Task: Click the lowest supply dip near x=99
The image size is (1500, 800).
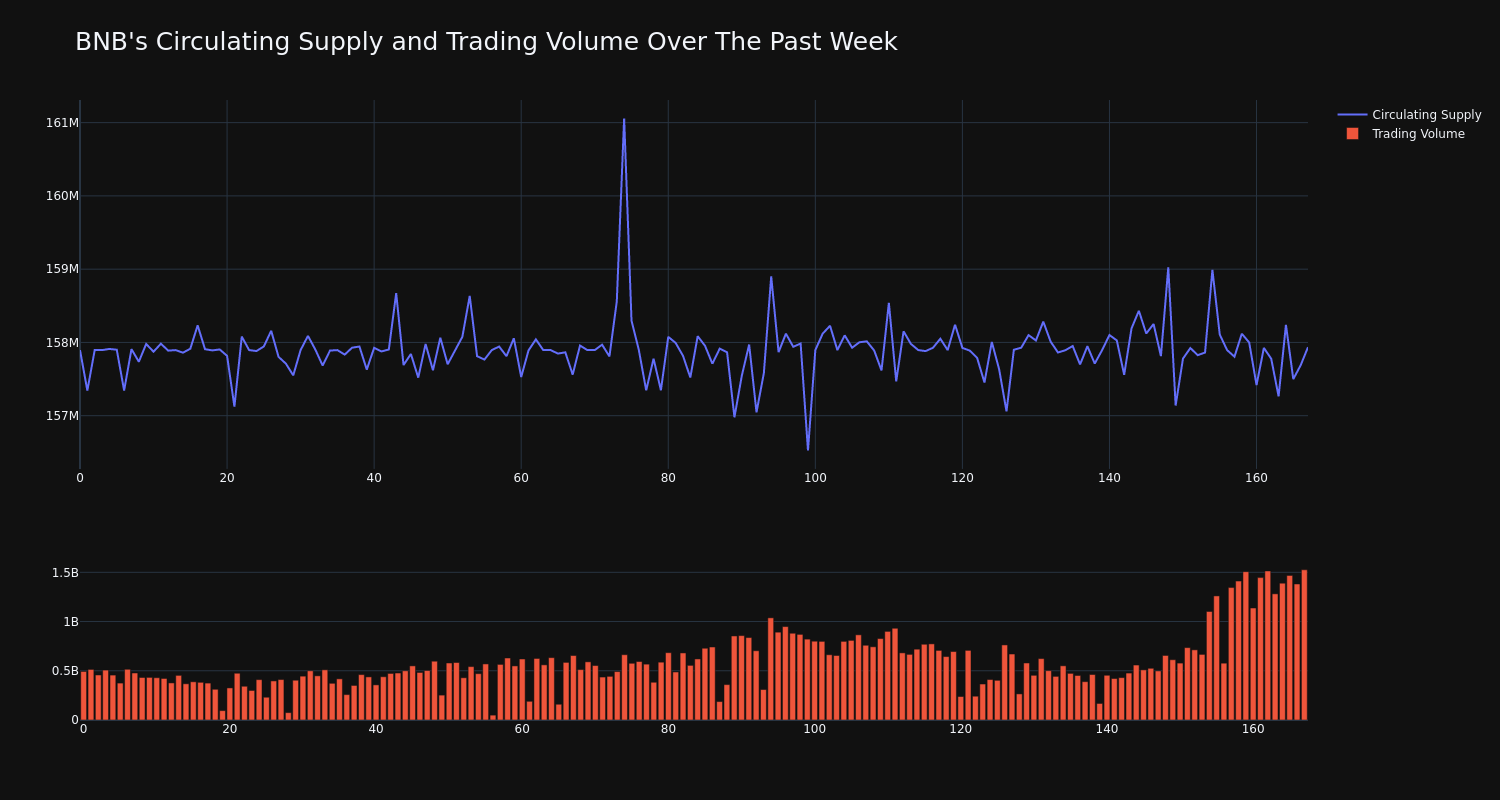Action: click(x=808, y=449)
